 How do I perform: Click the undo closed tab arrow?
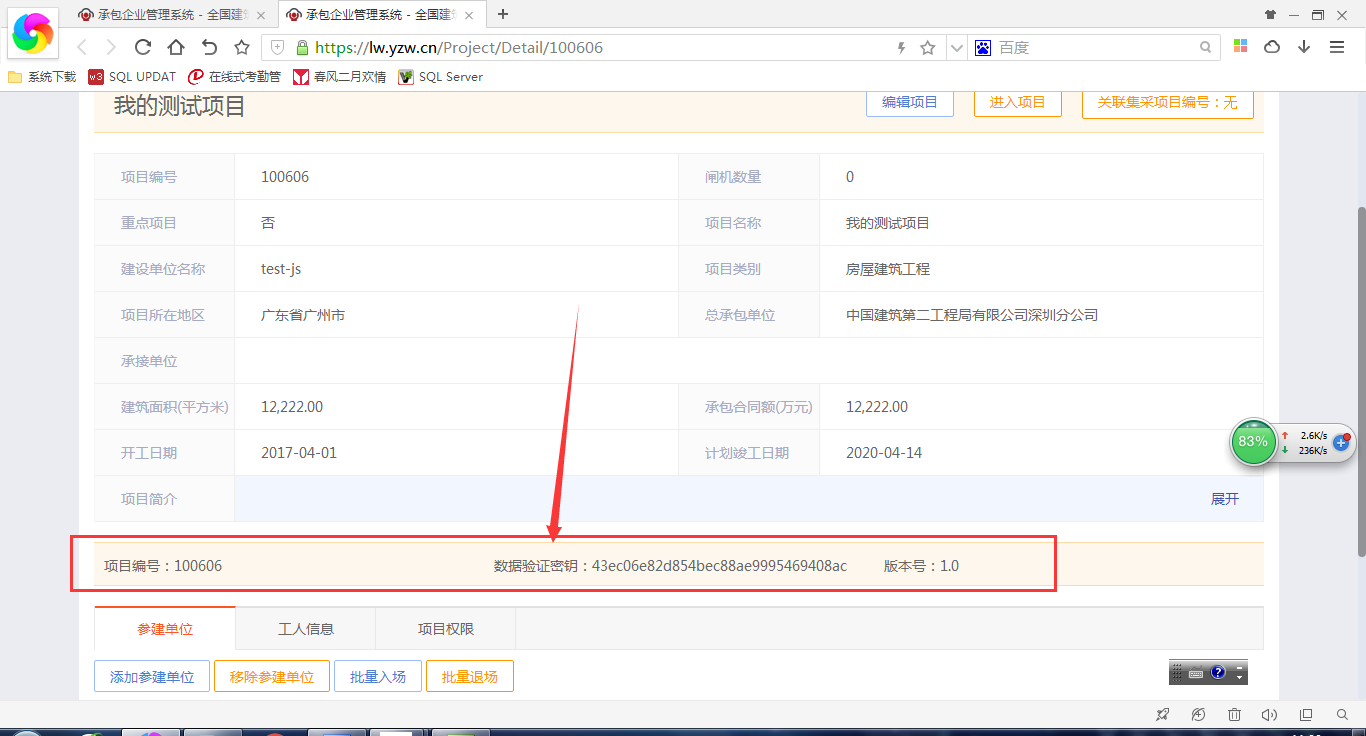point(209,47)
